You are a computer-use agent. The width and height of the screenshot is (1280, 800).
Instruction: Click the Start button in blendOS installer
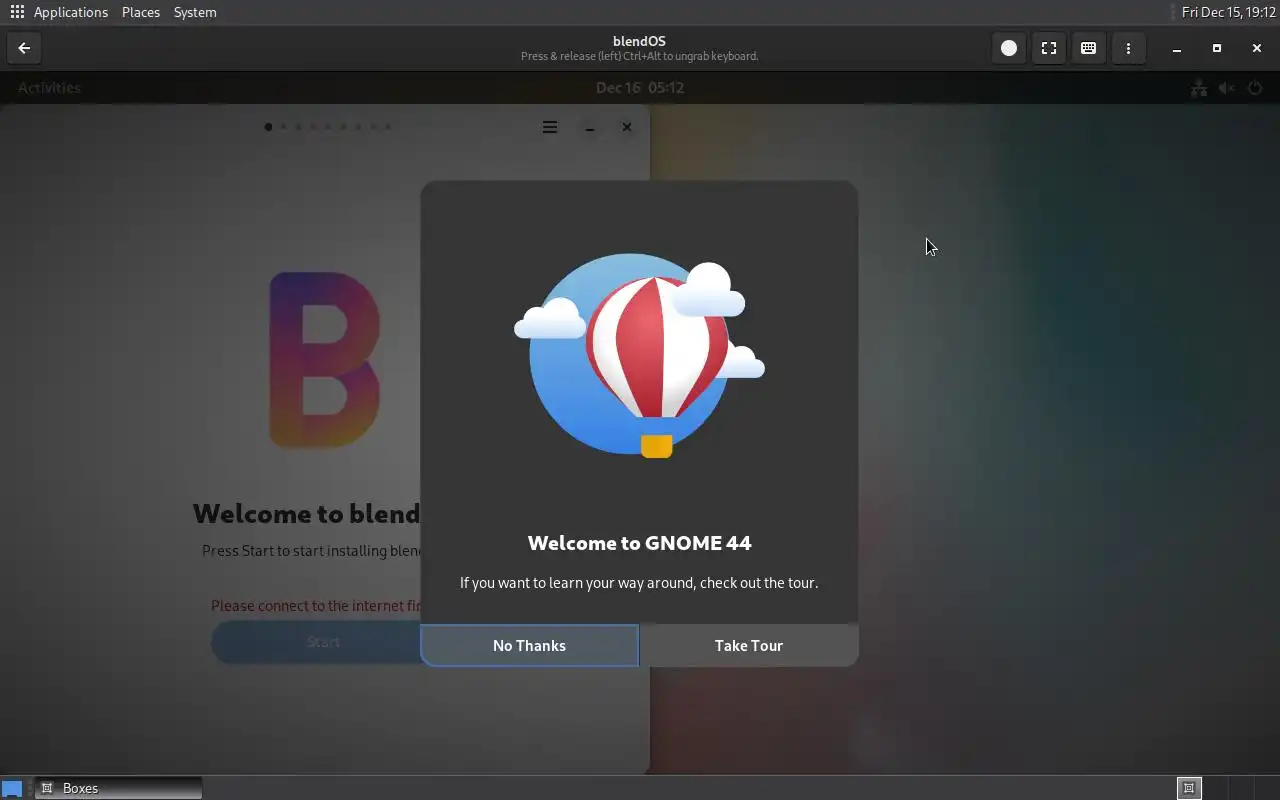tap(323, 642)
